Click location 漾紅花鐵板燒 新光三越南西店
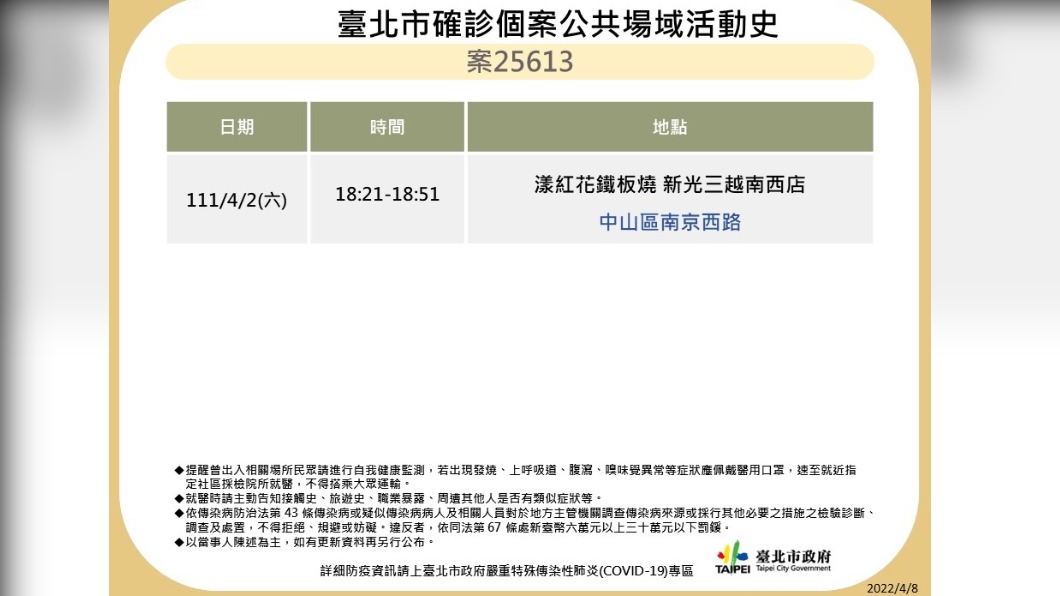Viewport: 1060px width, 596px height. click(670, 184)
